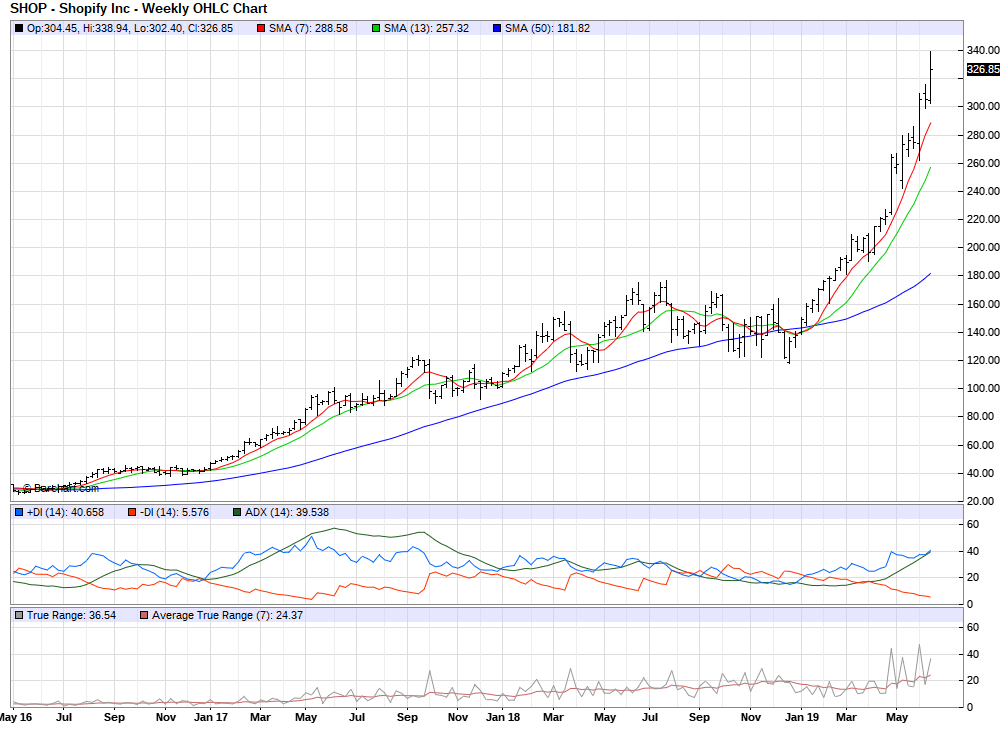Click the 300.00 price axis label
Viewport: 1005px width, 748px height.
coord(983,106)
